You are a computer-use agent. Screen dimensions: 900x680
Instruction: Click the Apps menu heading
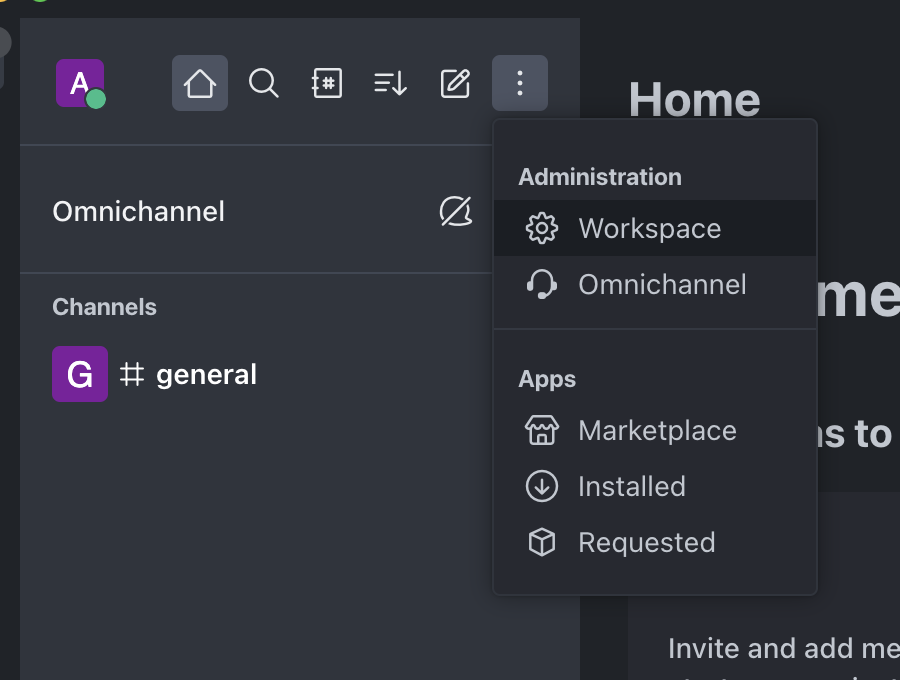click(x=547, y=379)
